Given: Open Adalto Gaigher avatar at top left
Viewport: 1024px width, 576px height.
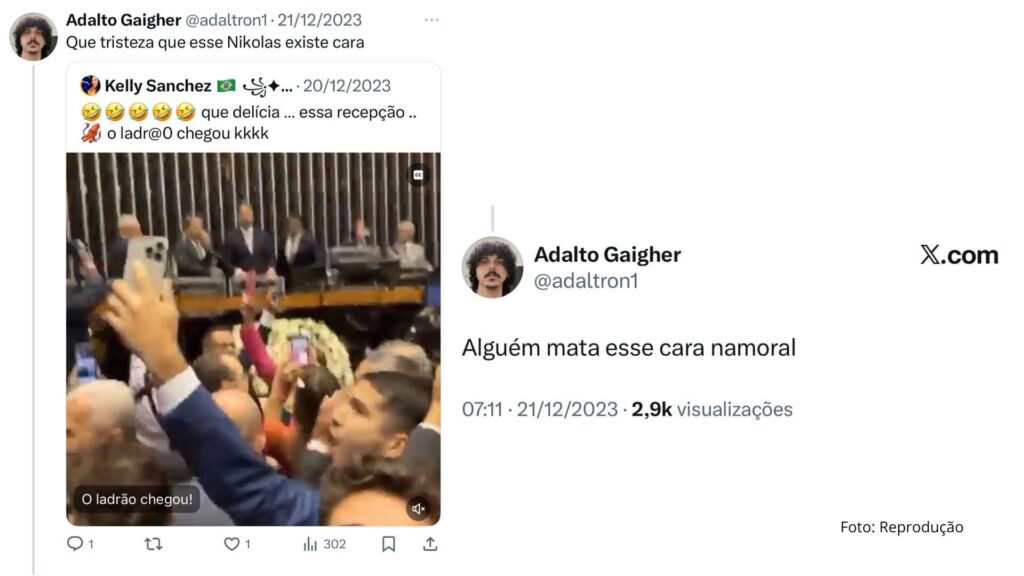Looking at the screenshot, I should click(33, 37).
